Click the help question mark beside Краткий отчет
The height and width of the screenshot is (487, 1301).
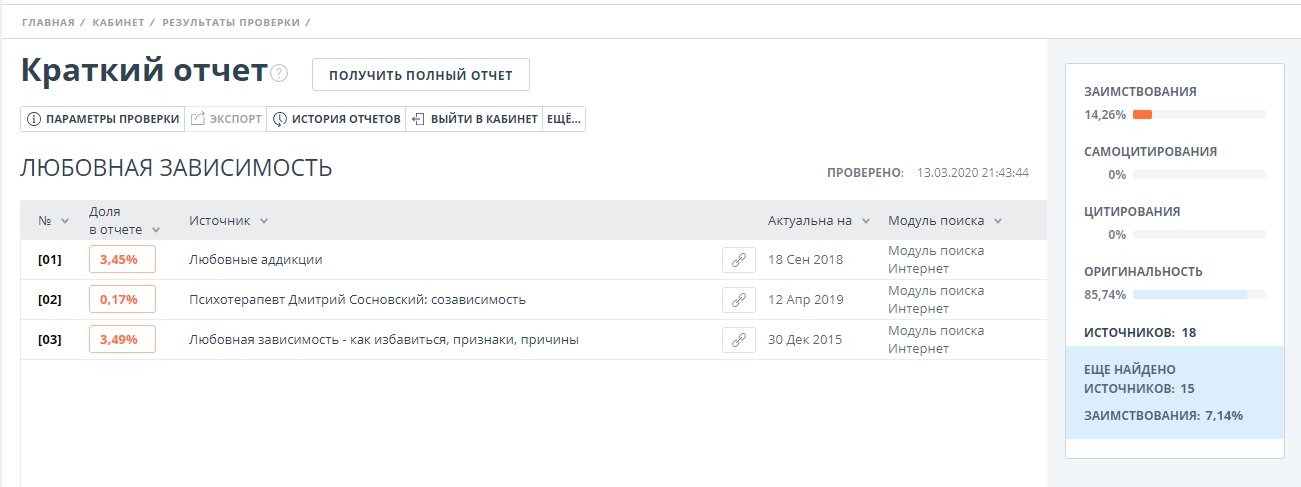coord(279,73)
